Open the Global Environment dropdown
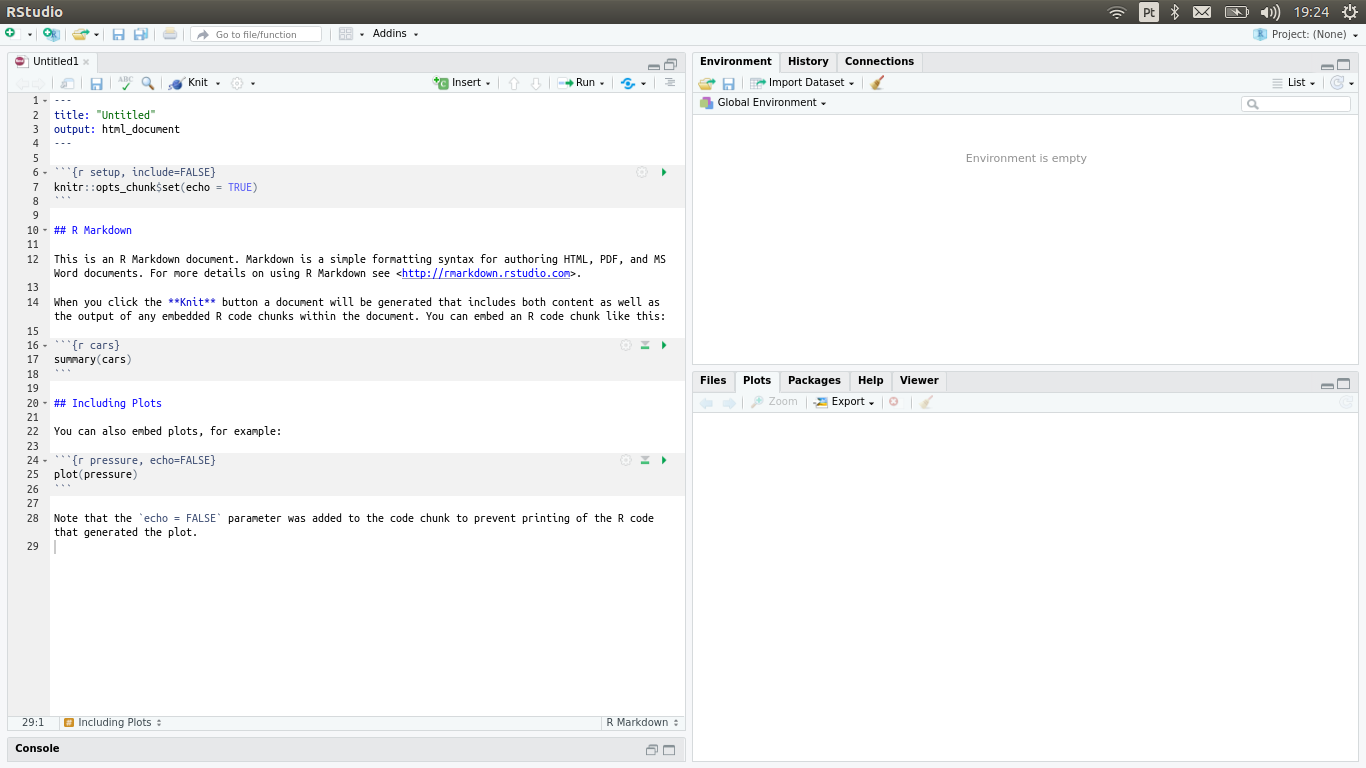Viewport: 1366px width, 768px height. (763, 103)
